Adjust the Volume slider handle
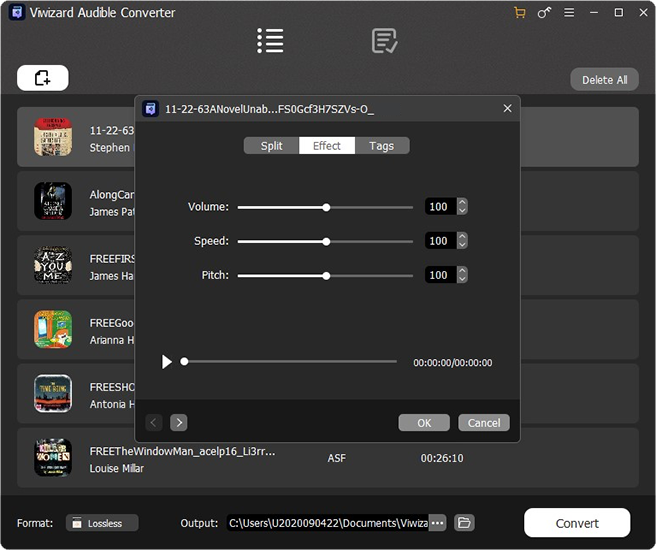Viewport: 656px width, 550px height. [x=326, y=207]
